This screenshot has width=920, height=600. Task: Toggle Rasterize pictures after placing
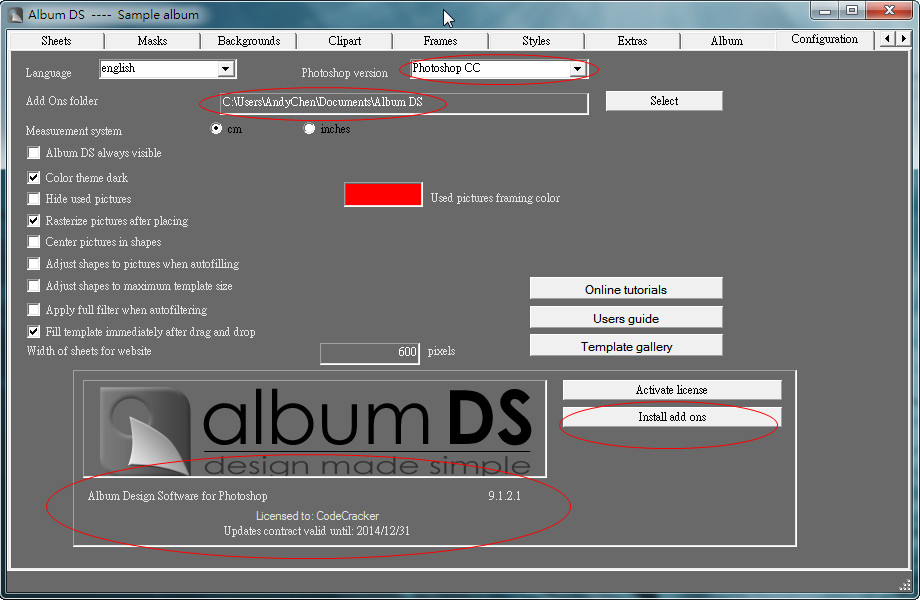(33, 221)
